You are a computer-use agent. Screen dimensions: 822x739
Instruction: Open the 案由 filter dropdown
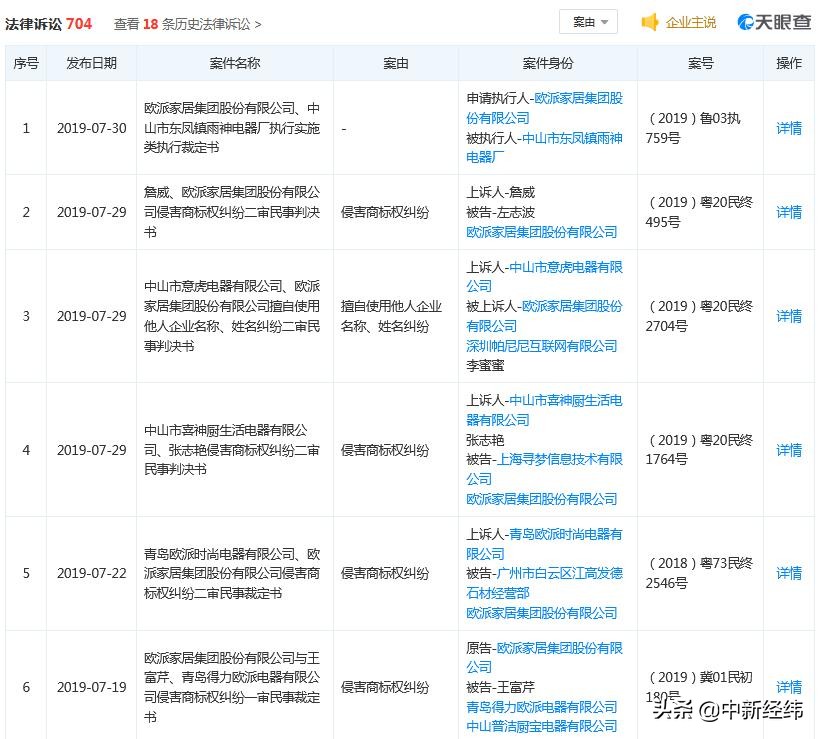pos(588,21)
